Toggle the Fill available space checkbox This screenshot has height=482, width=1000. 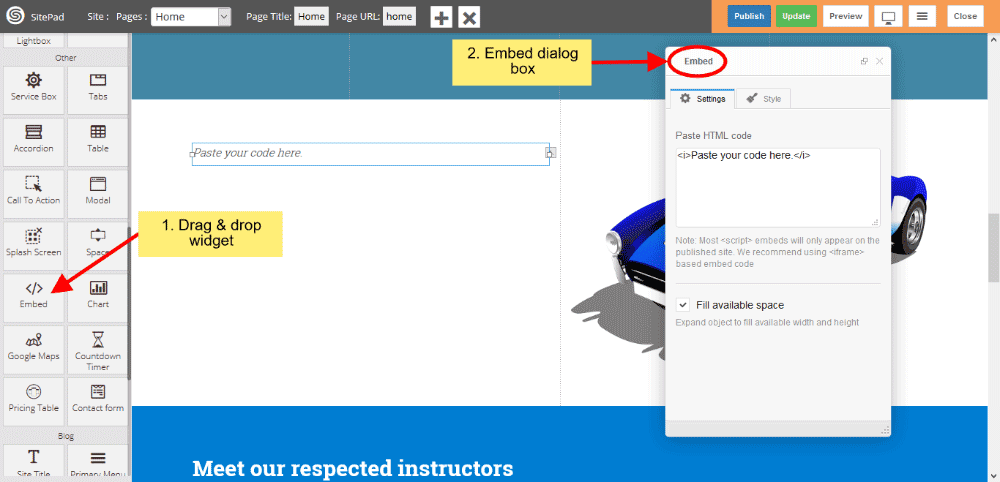[x=683, y=305]
